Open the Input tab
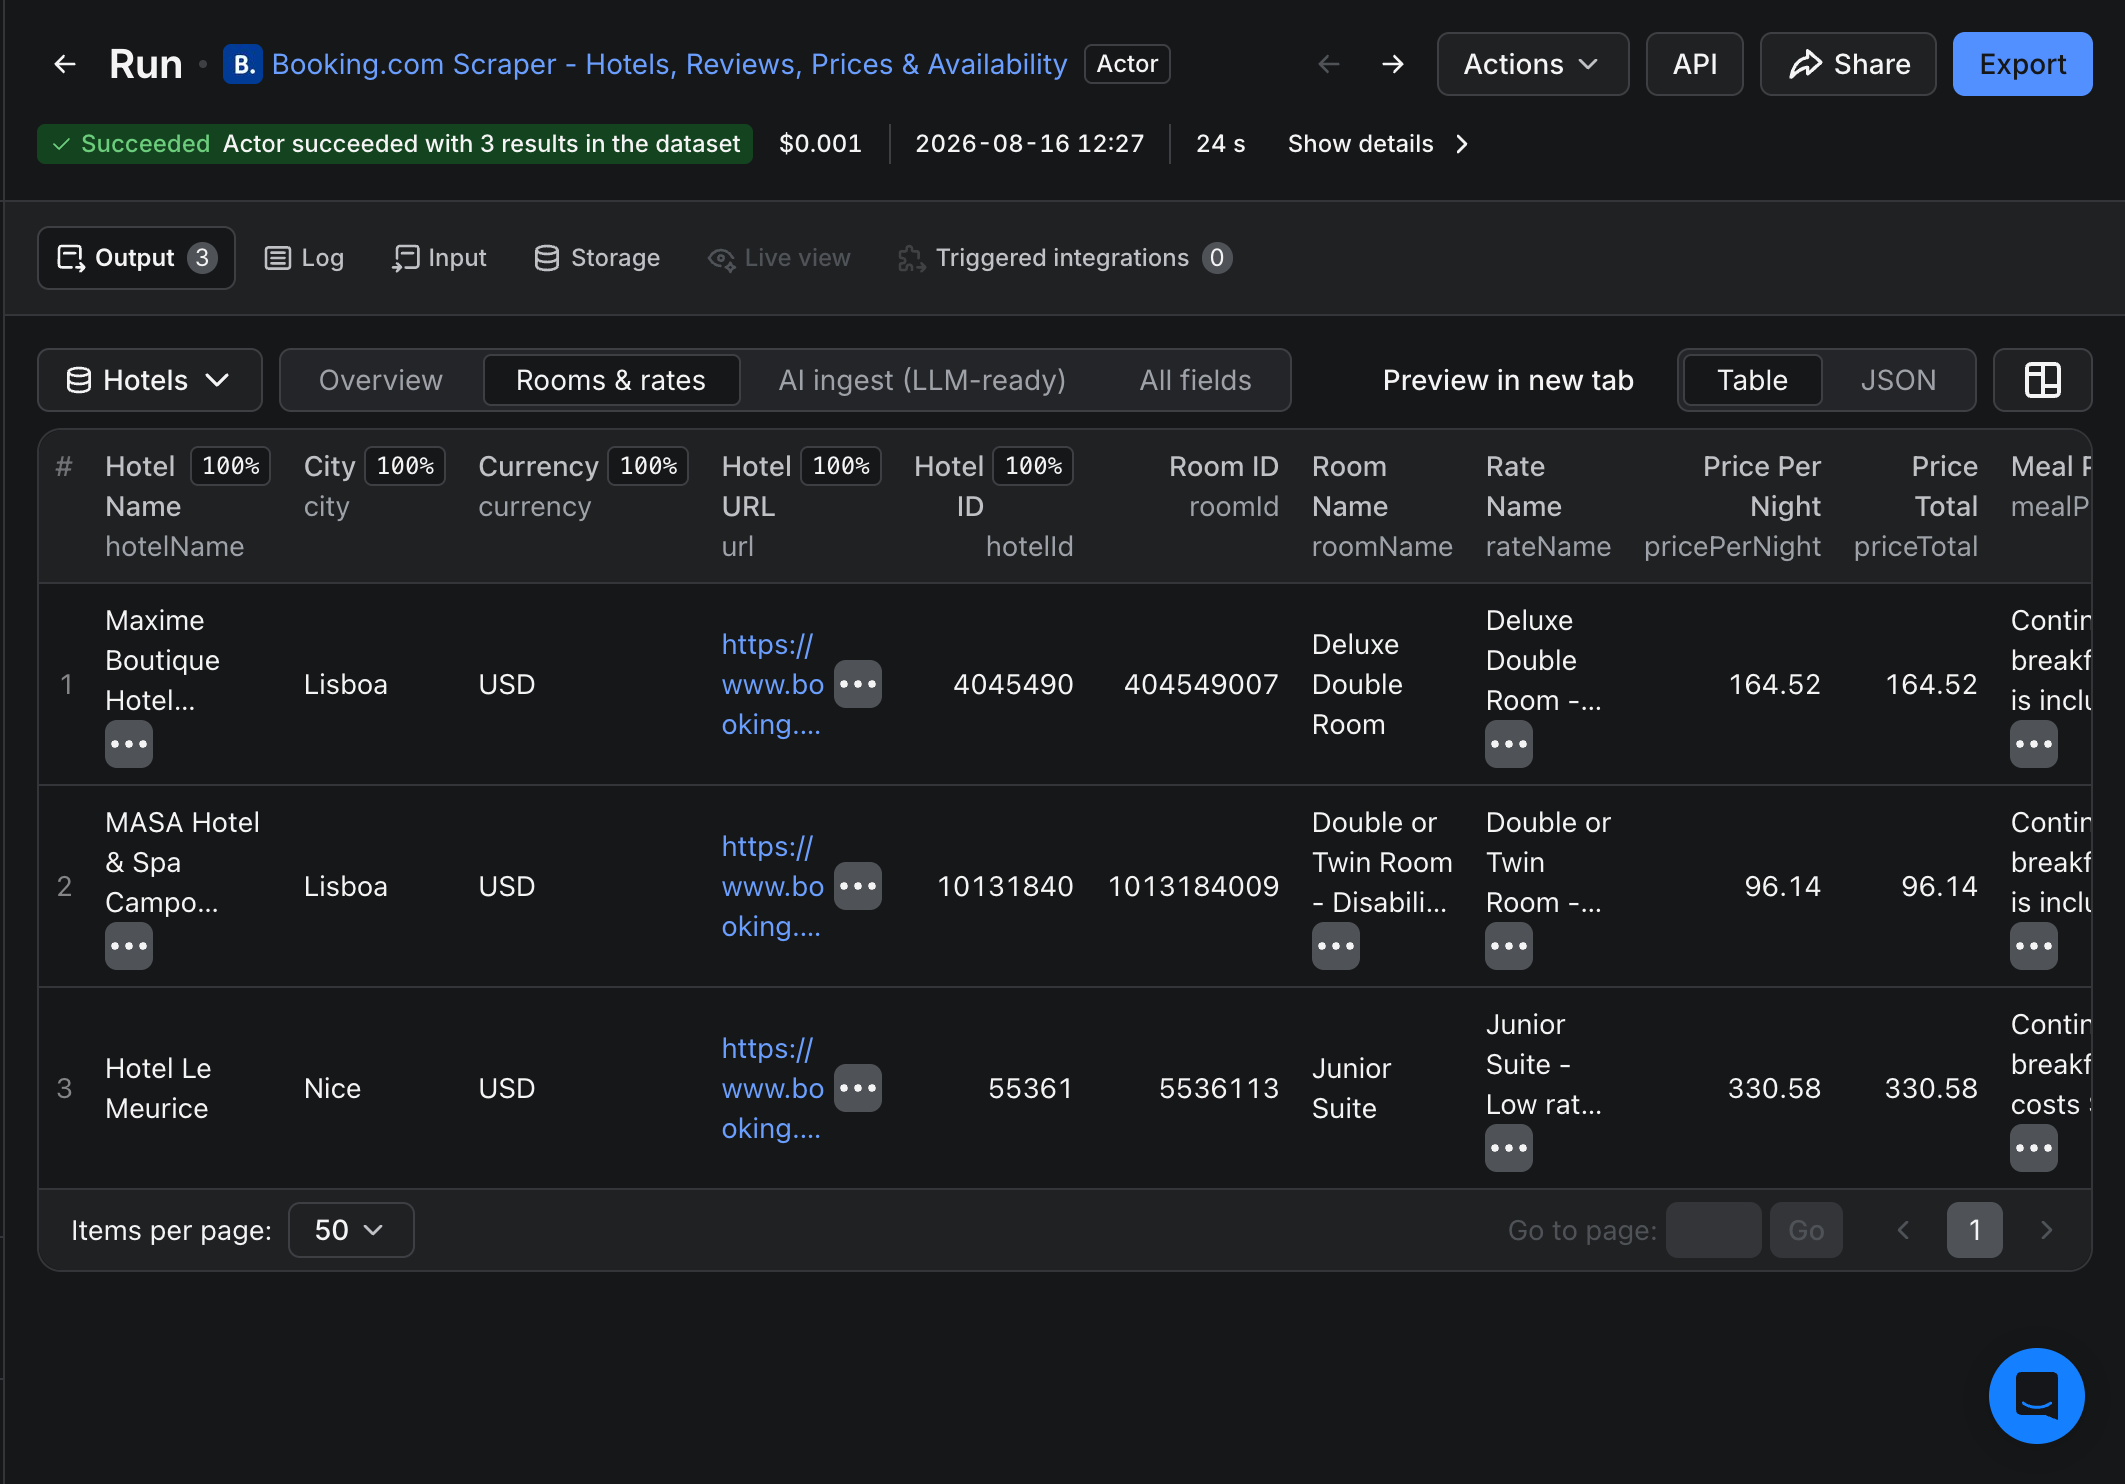The image size is (2125, 1484). tap(439, 258)
